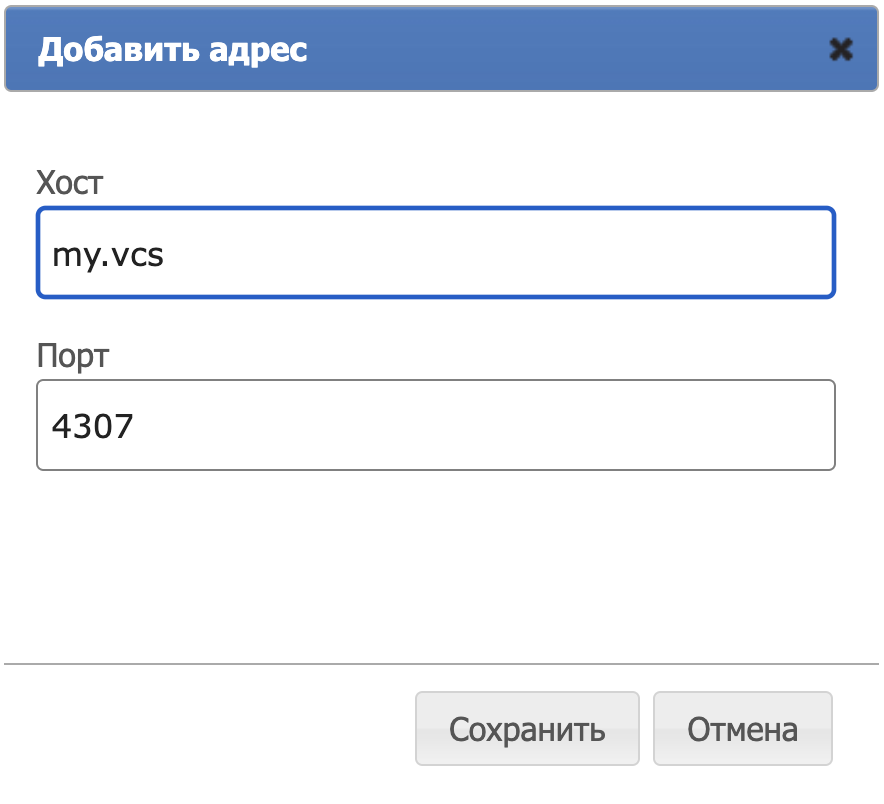The width and height of the screenshot is (884, 804).
Task: Place cursor in the 4307 value
Action: click(92, 426)
